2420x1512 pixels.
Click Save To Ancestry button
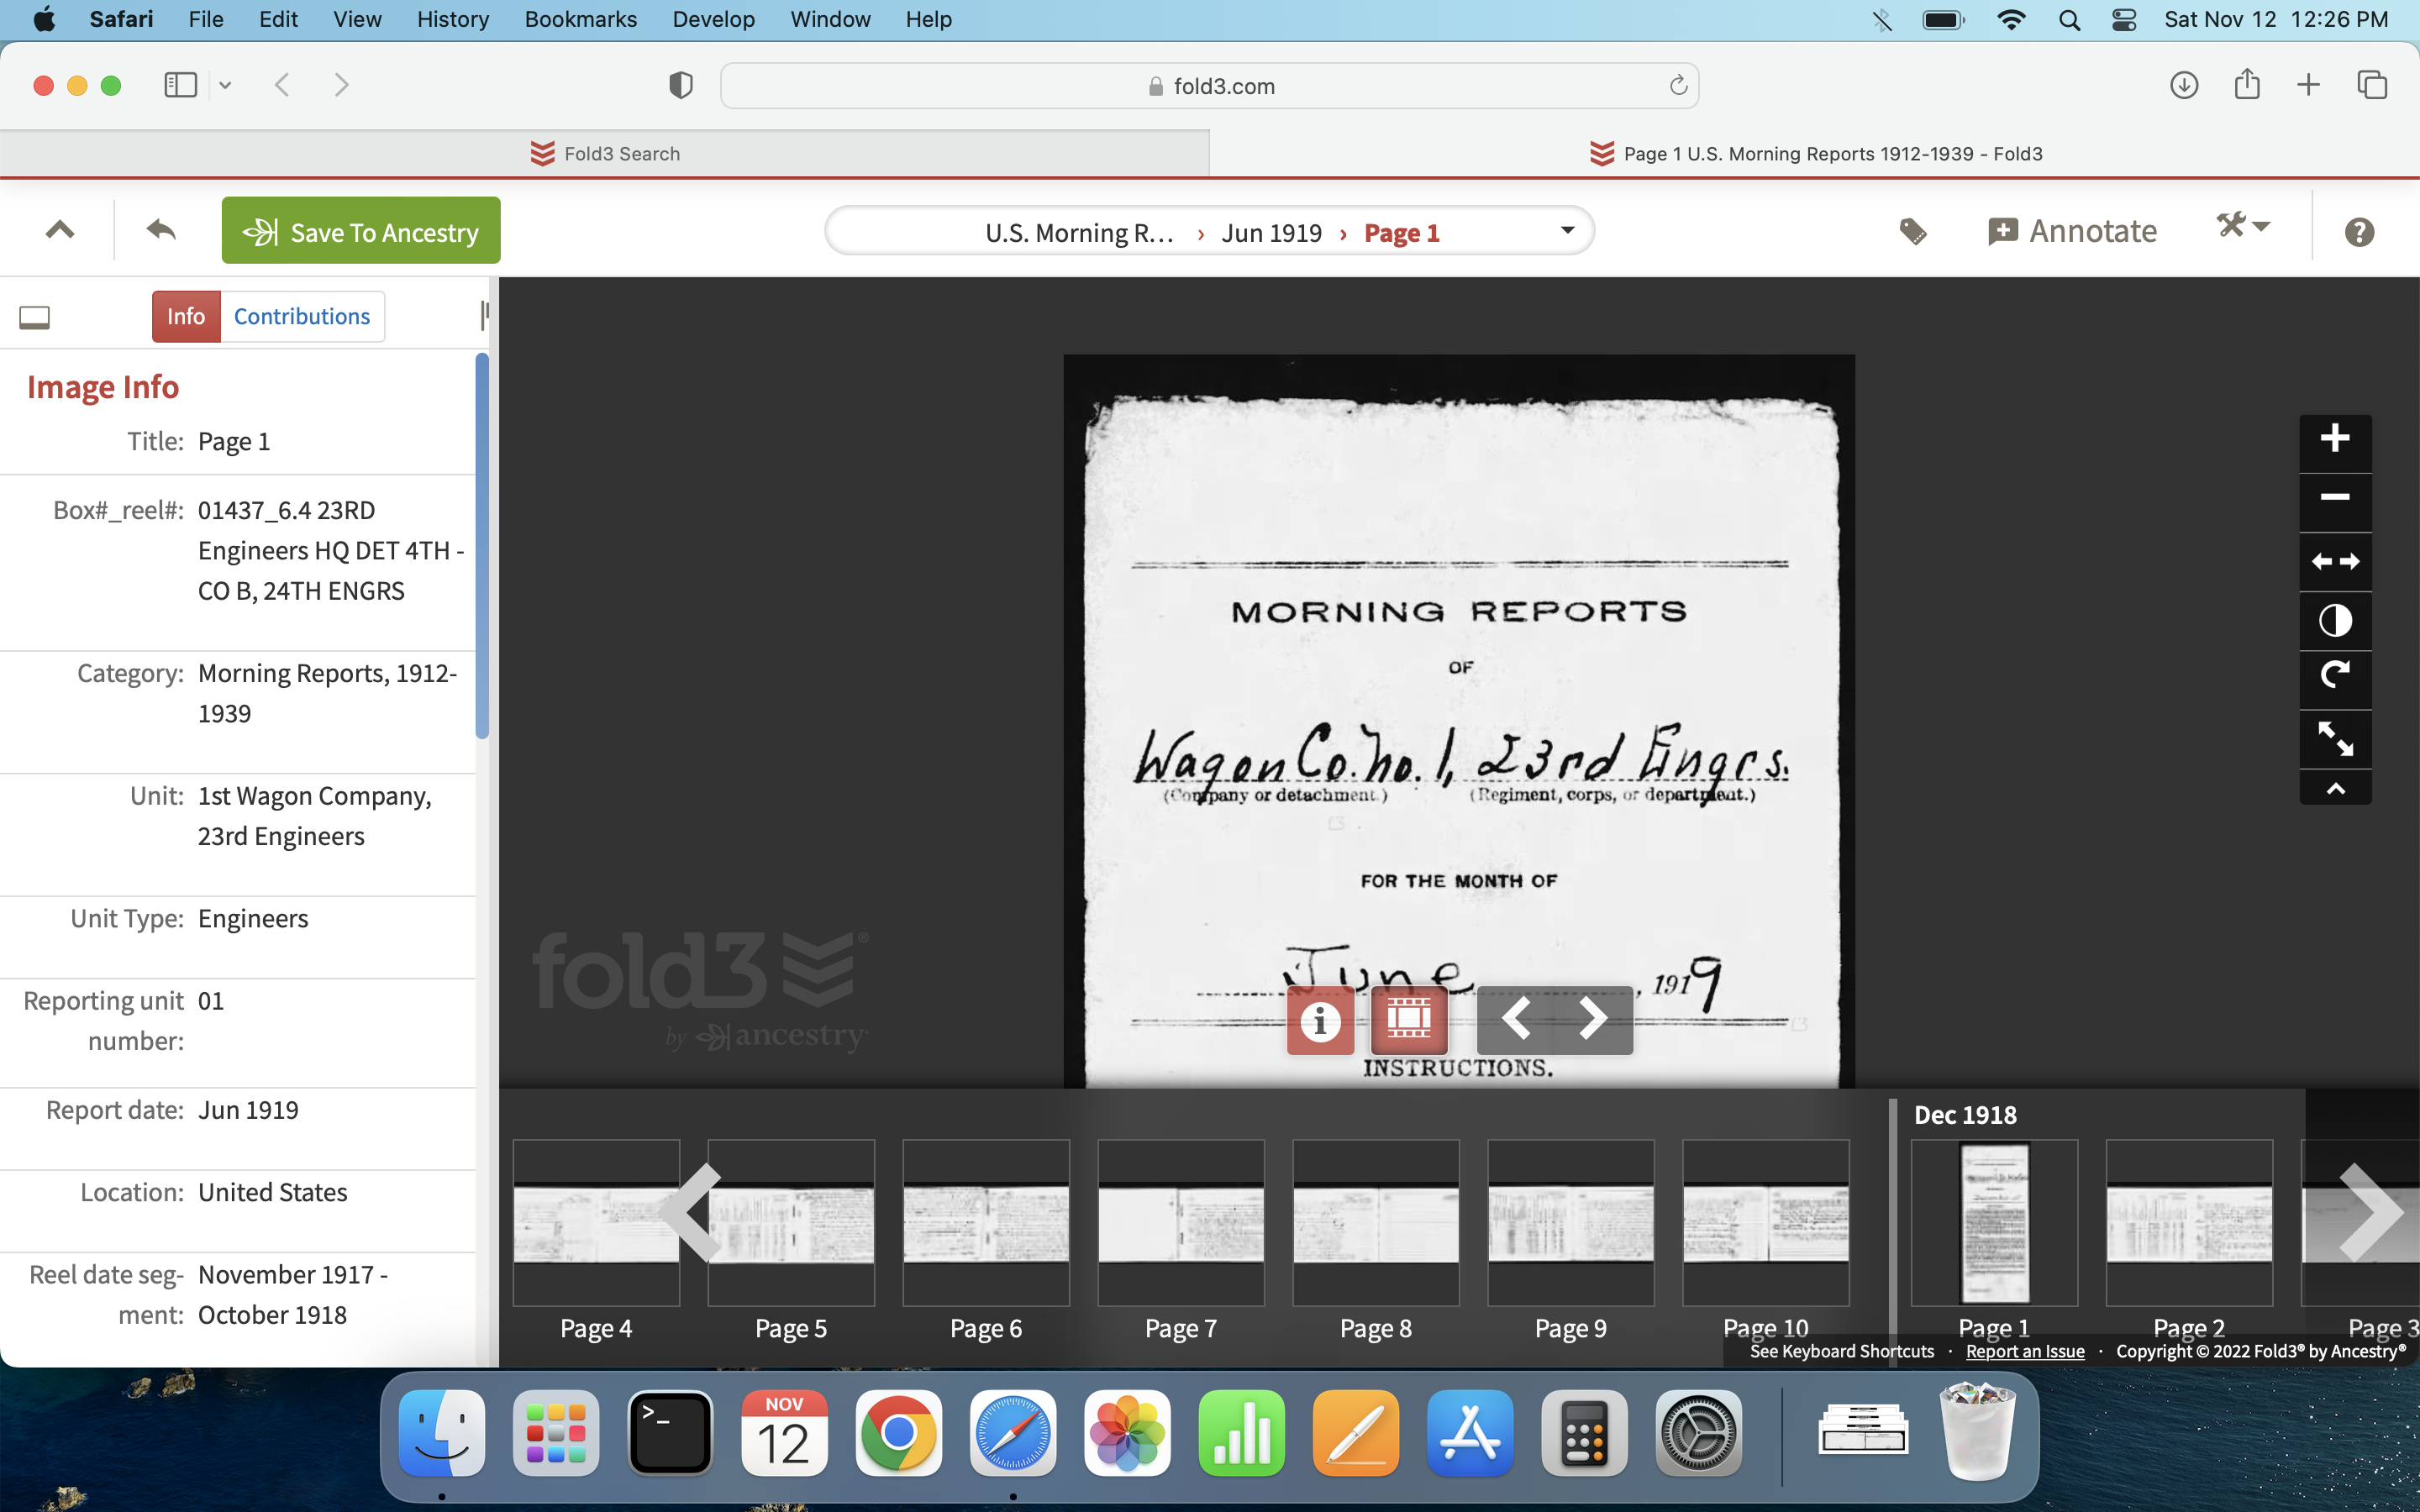pos(361,231)
